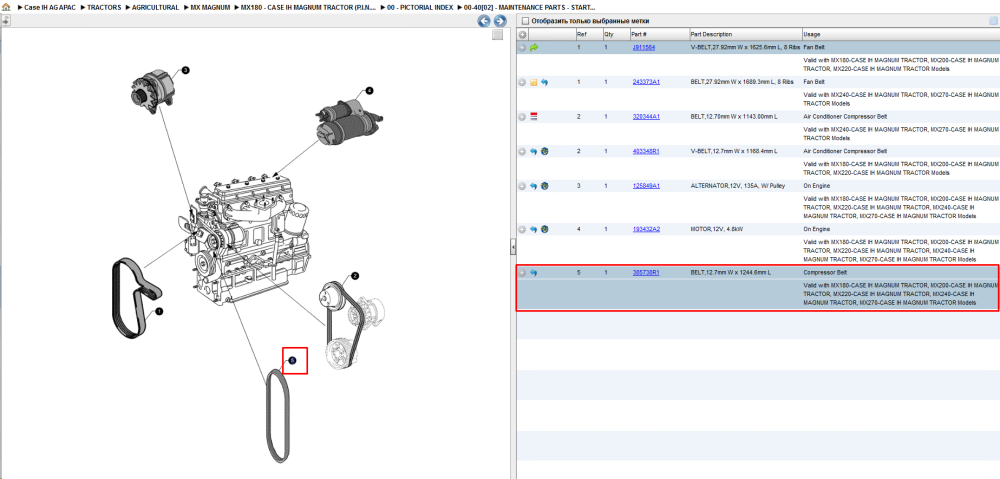Add part 385738R1 using its plus icon
Image resolution: width=1000 pixels, height=479 pixels.
pyautogui.click(x=522, y=272)
